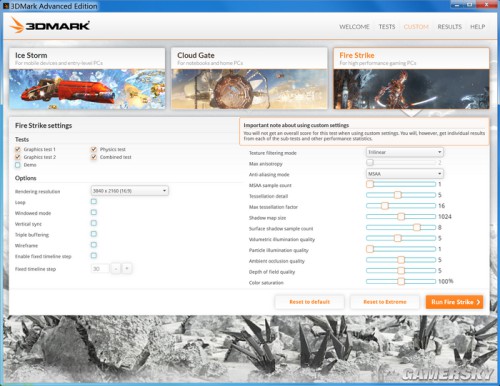
Task: Turn on Vertical sync checkbox
Action: (94, 223)
